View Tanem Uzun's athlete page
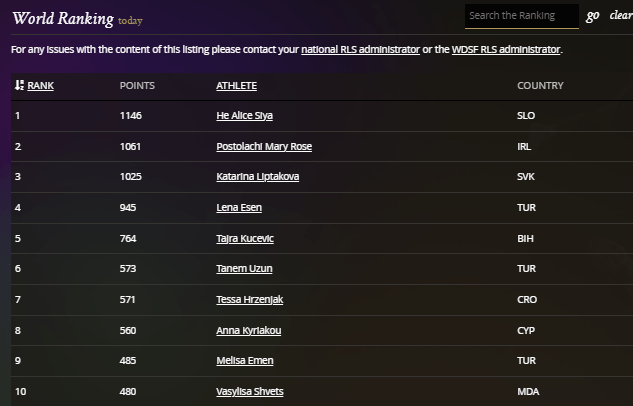Viewport: 633px width, 406px height. [244, 268]
